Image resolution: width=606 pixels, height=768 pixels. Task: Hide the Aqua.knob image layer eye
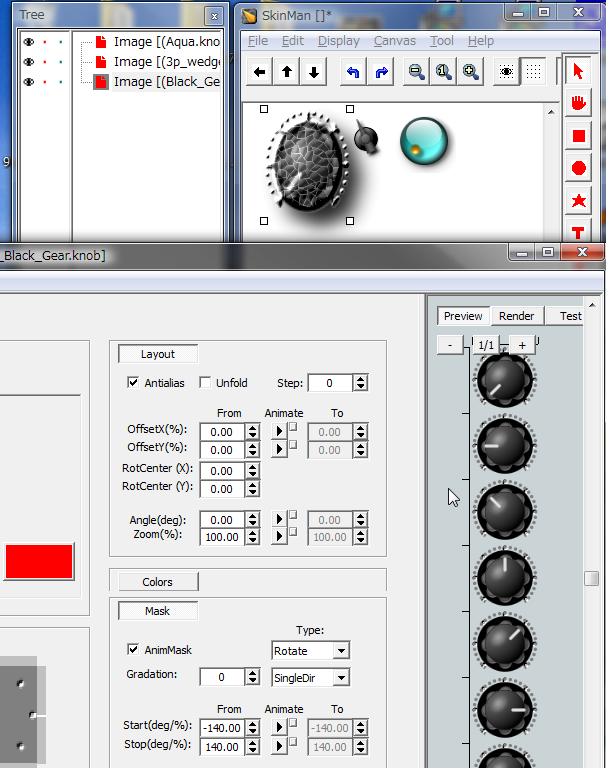[29, 42]
